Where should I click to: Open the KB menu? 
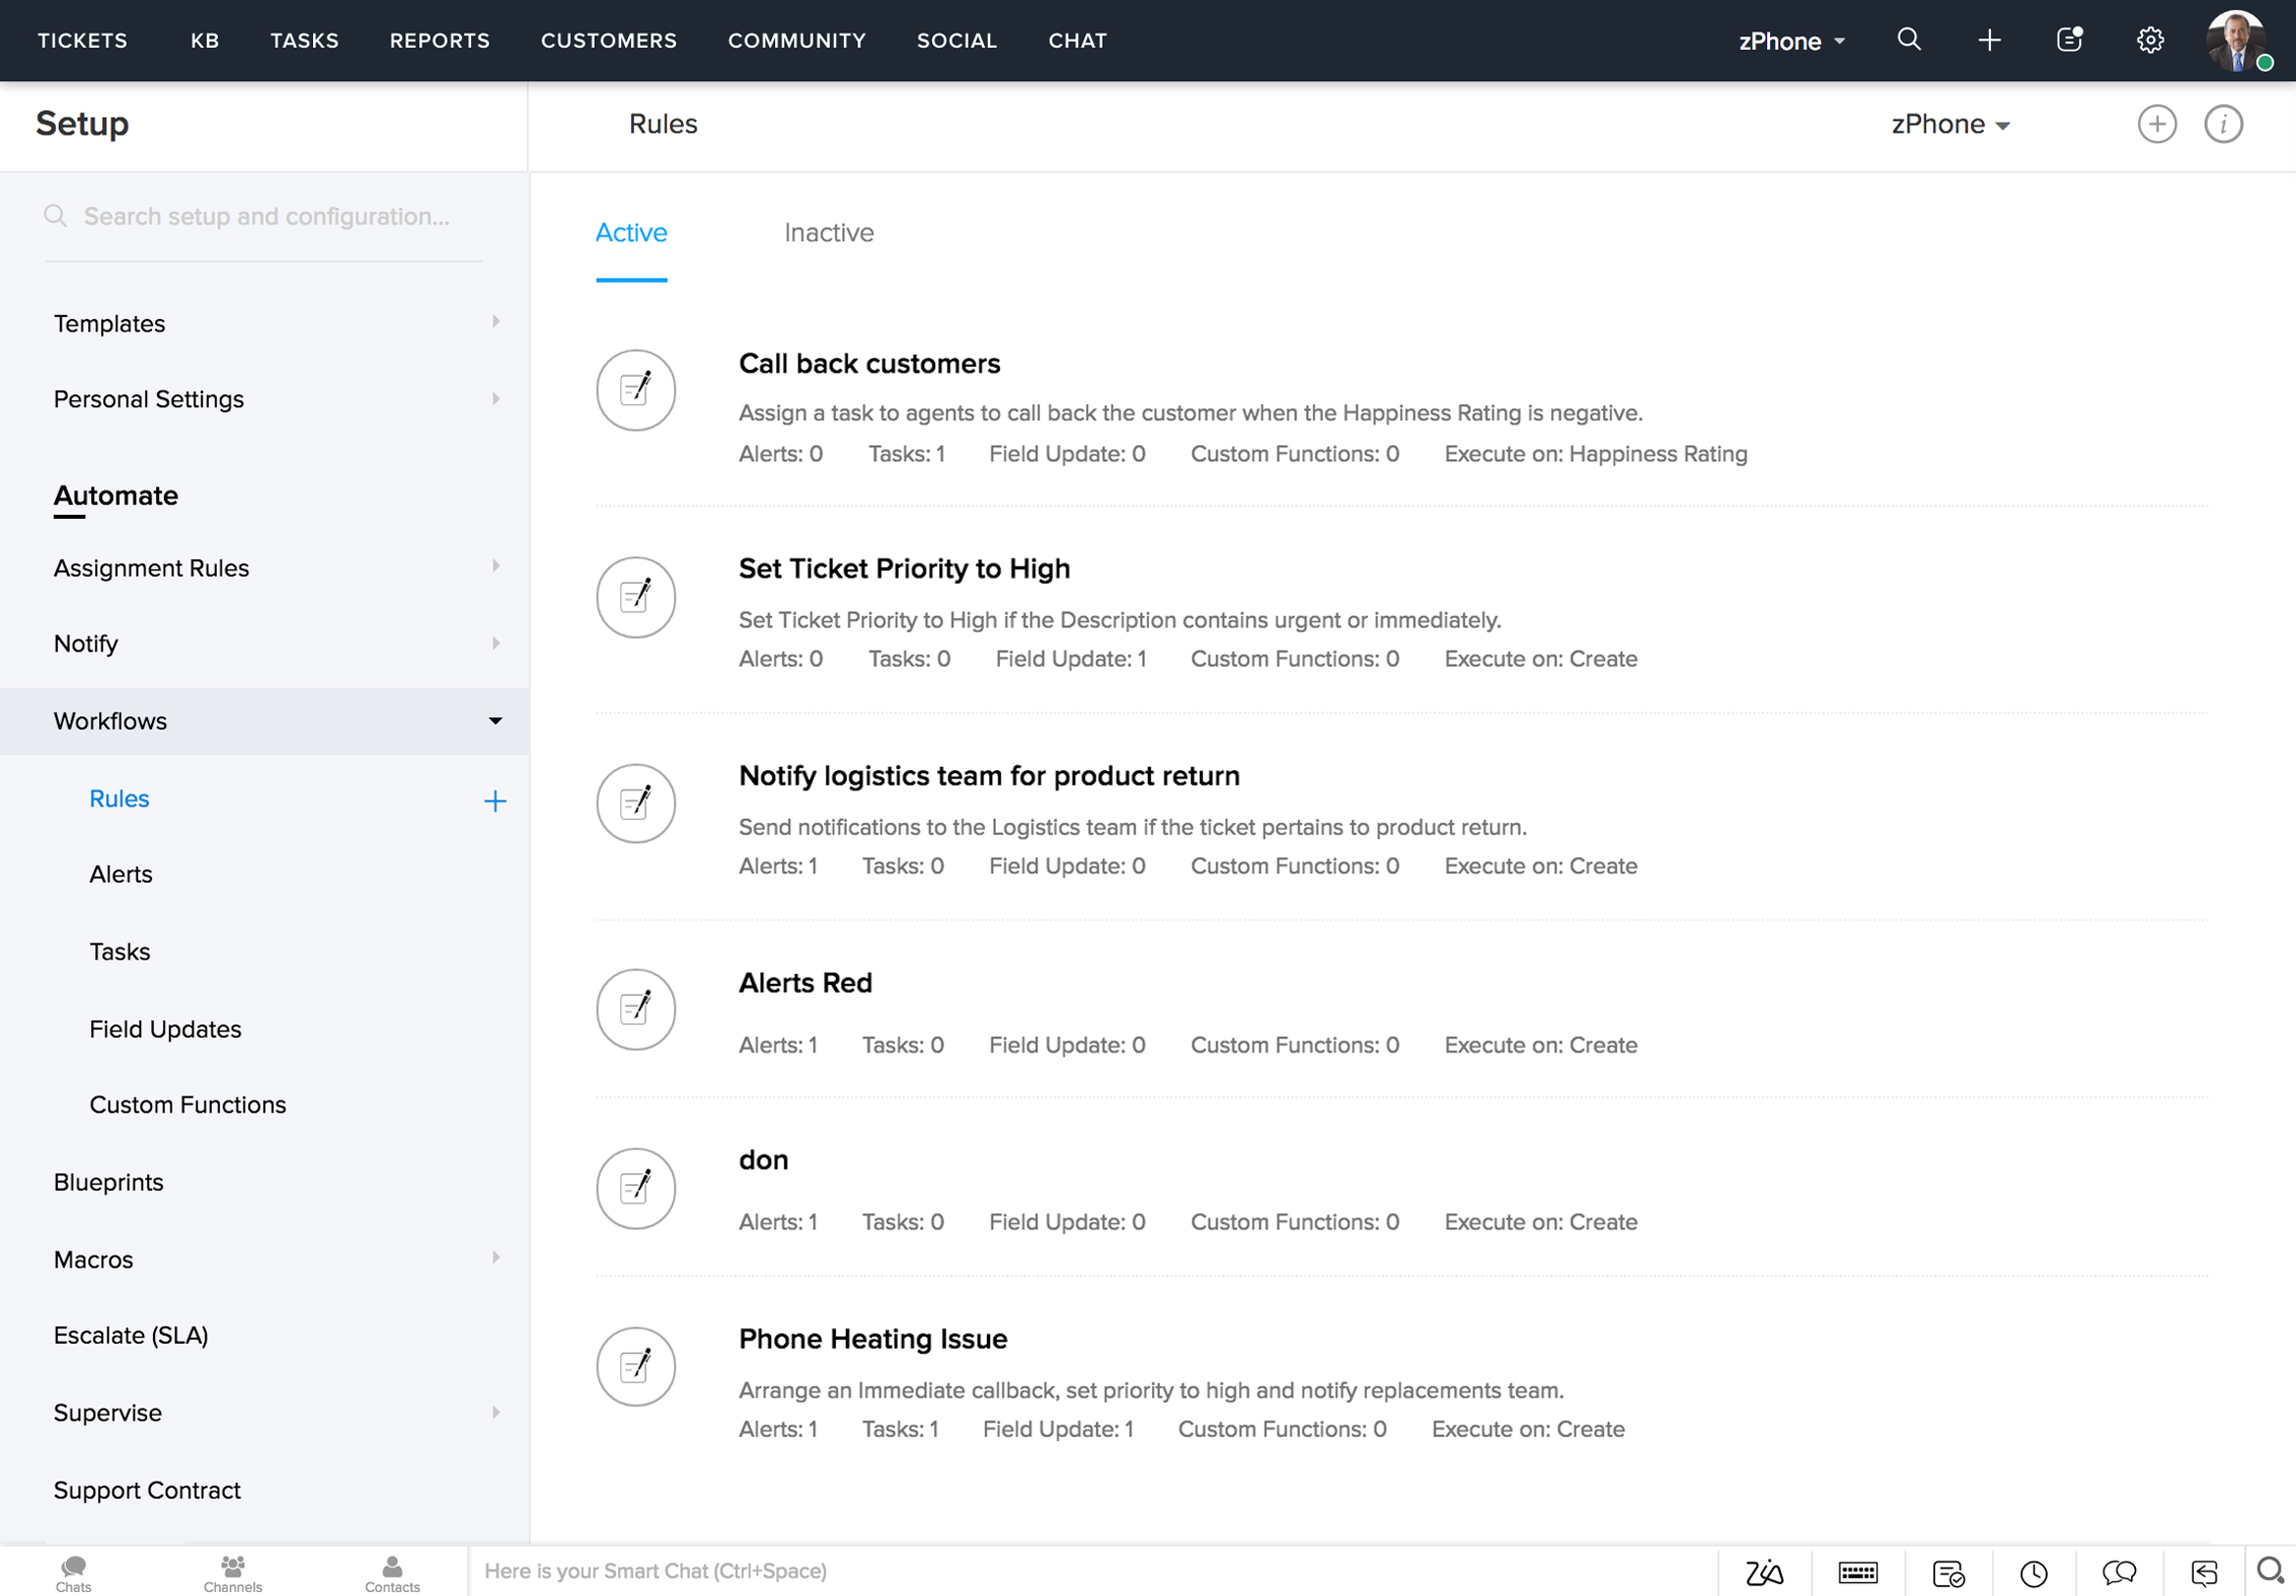pyautogui.click(x=205, y=41)
